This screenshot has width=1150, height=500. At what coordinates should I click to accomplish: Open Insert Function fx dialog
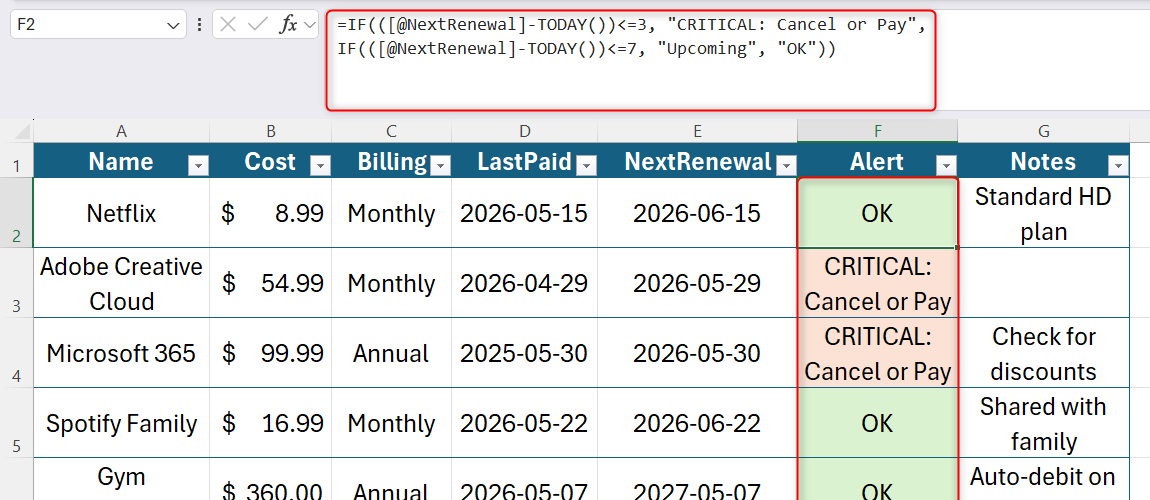288,25
